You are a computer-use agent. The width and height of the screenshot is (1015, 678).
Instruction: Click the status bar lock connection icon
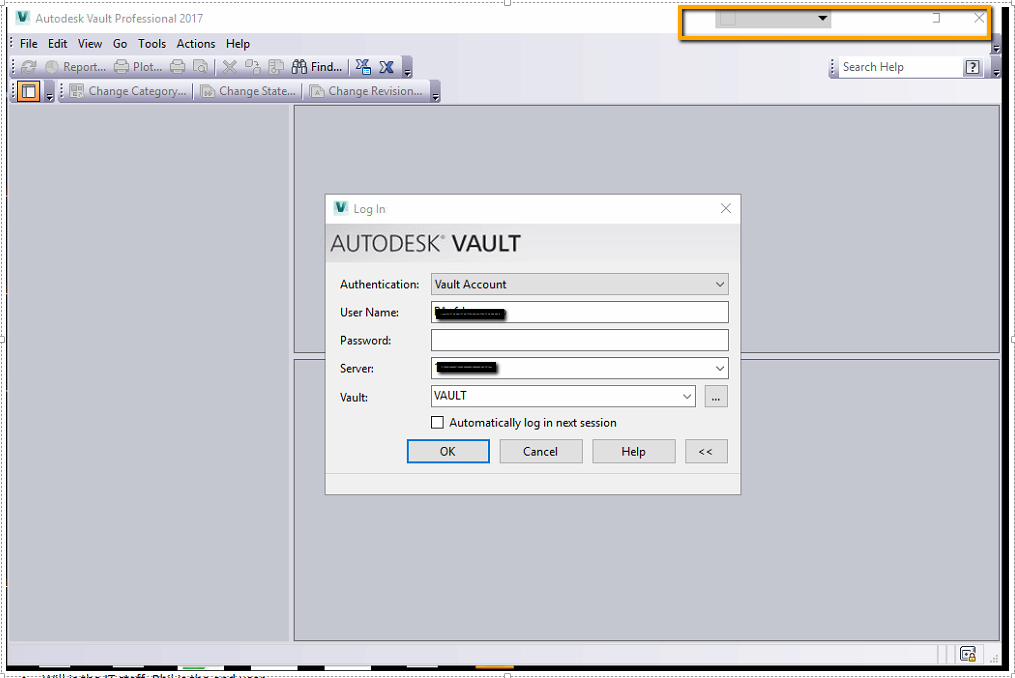(968, 654)
